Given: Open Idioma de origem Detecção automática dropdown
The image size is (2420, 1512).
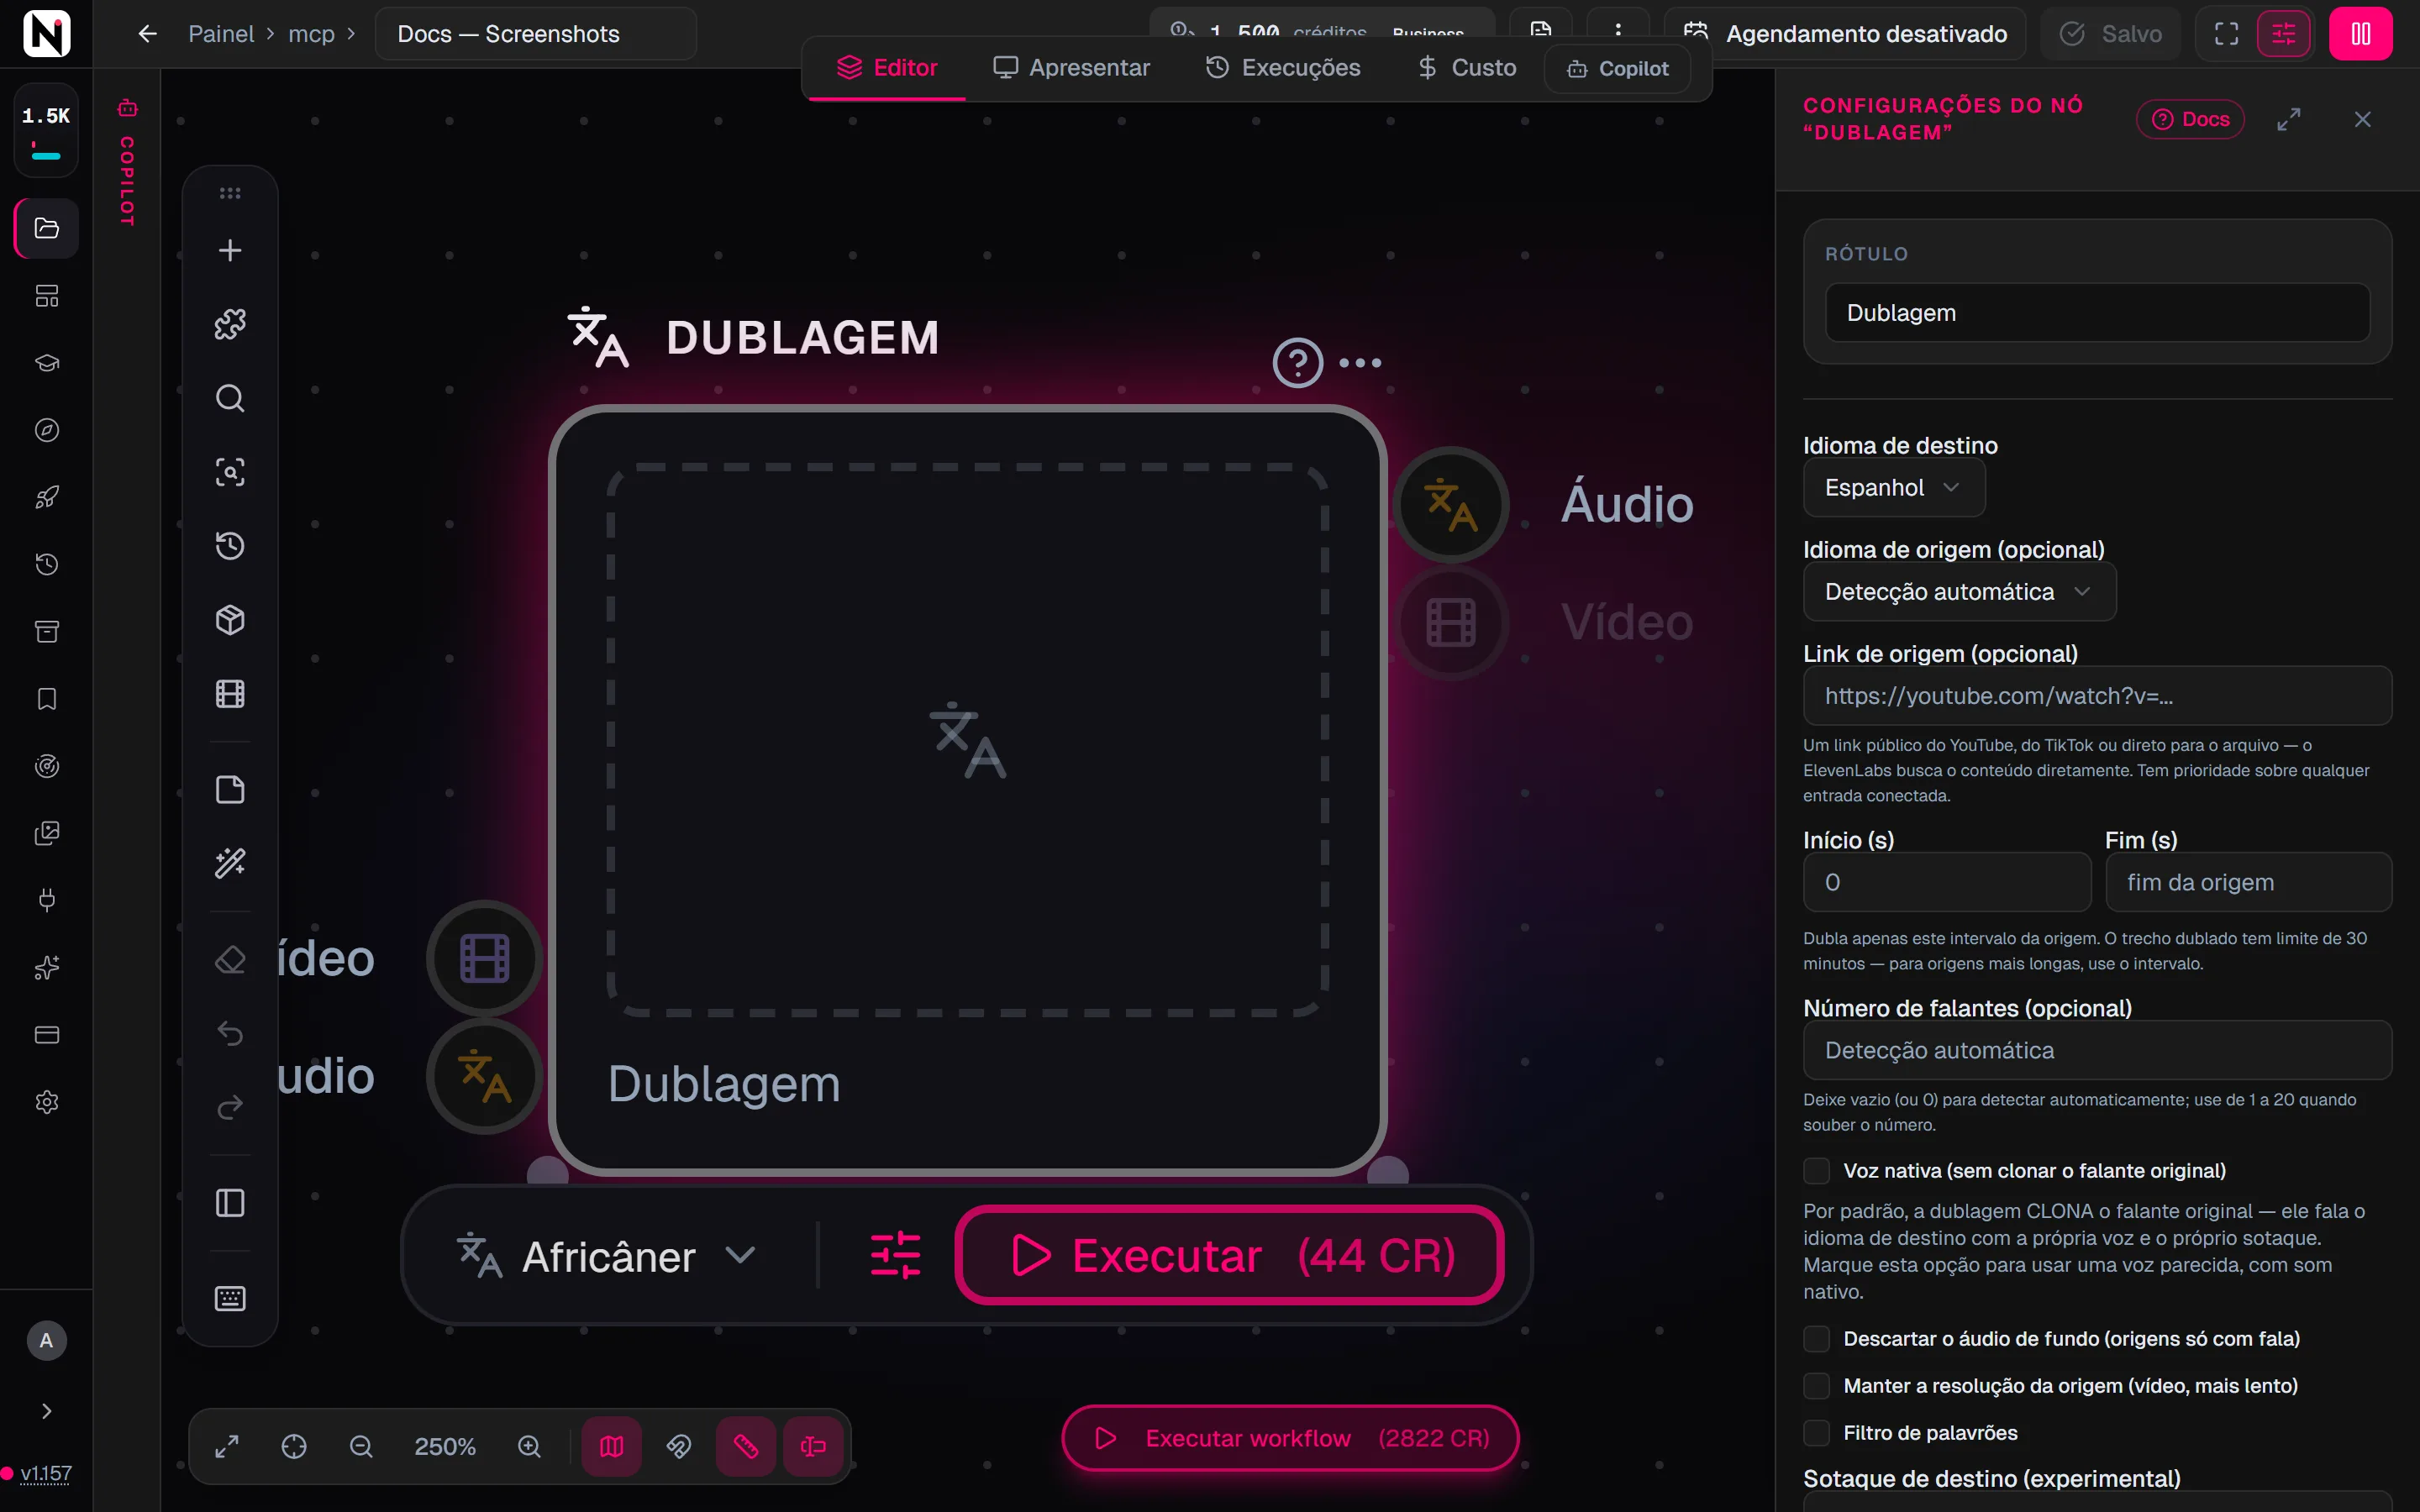Looking at the screenshot, I should click(1959, 592).
